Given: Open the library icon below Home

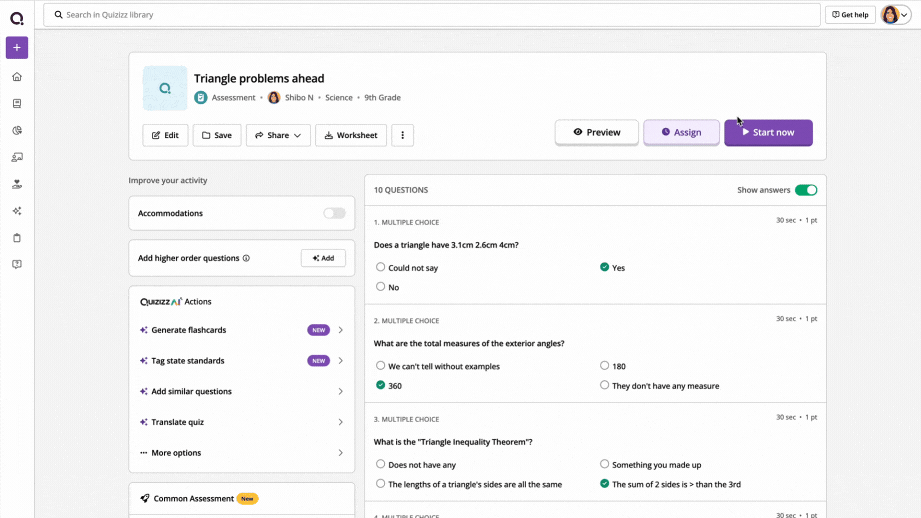Looking at the screenshot, I should pos(17,103).
